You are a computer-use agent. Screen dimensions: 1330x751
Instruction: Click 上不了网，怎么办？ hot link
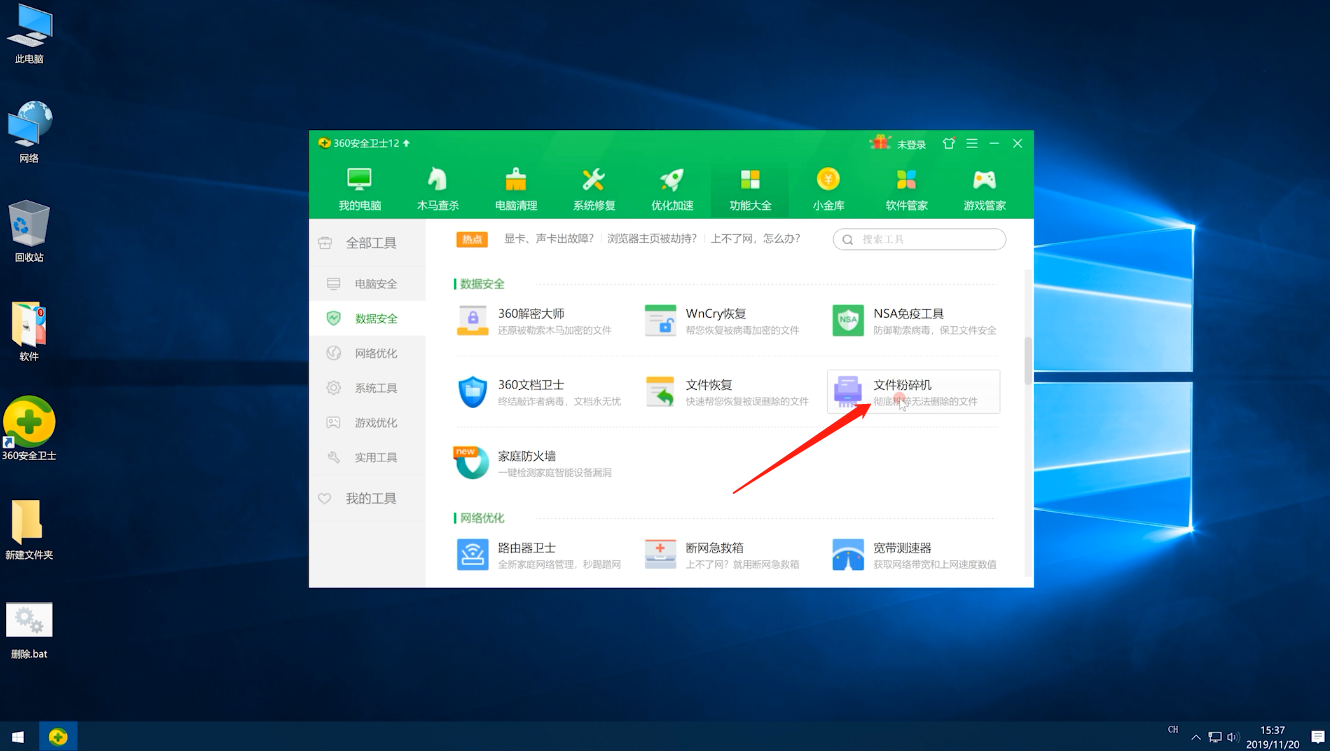pos(755,239)
